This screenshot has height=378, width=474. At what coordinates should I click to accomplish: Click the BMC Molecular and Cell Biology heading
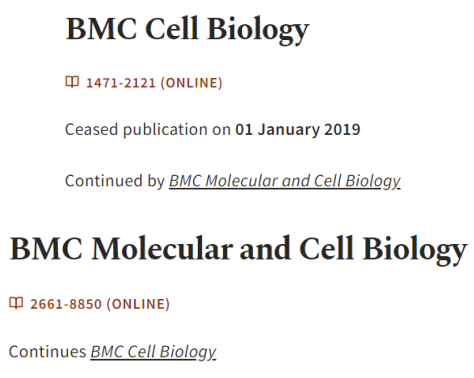point(238,249)
